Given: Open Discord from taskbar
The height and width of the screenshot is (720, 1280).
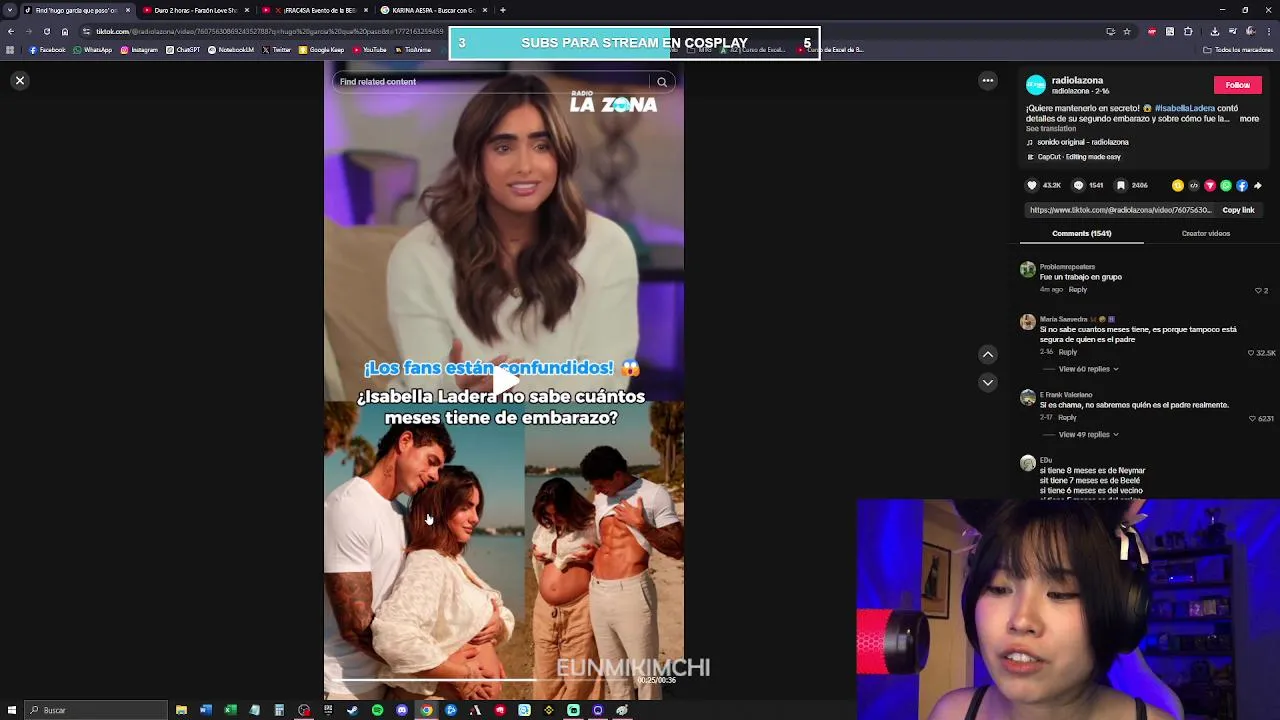Looking at the screenshot, I should point(402,710).
